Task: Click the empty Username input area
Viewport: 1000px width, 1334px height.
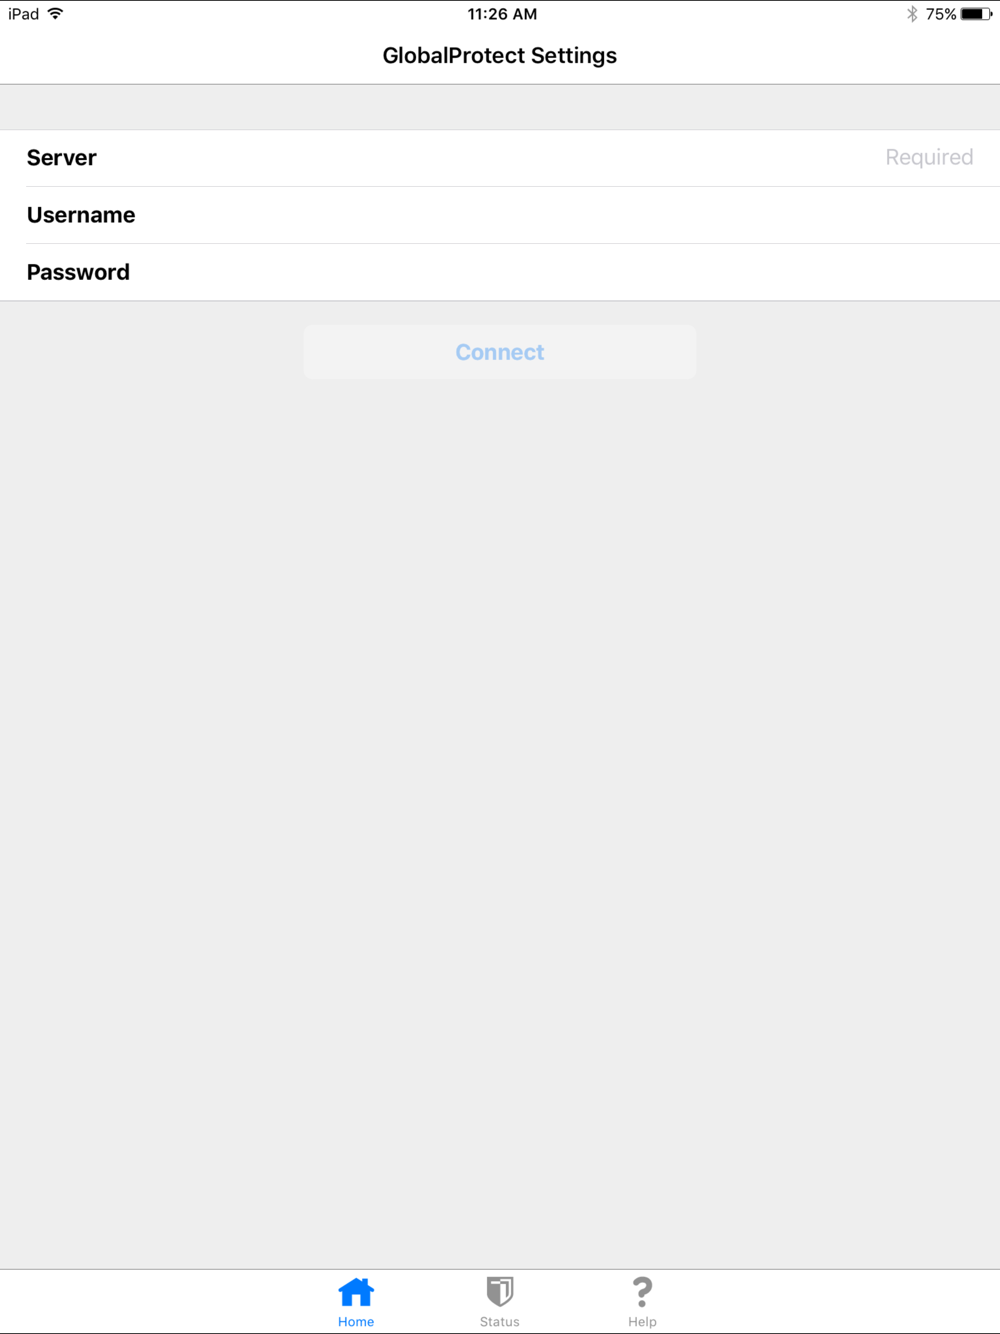Action: click(x=570, y=215)
